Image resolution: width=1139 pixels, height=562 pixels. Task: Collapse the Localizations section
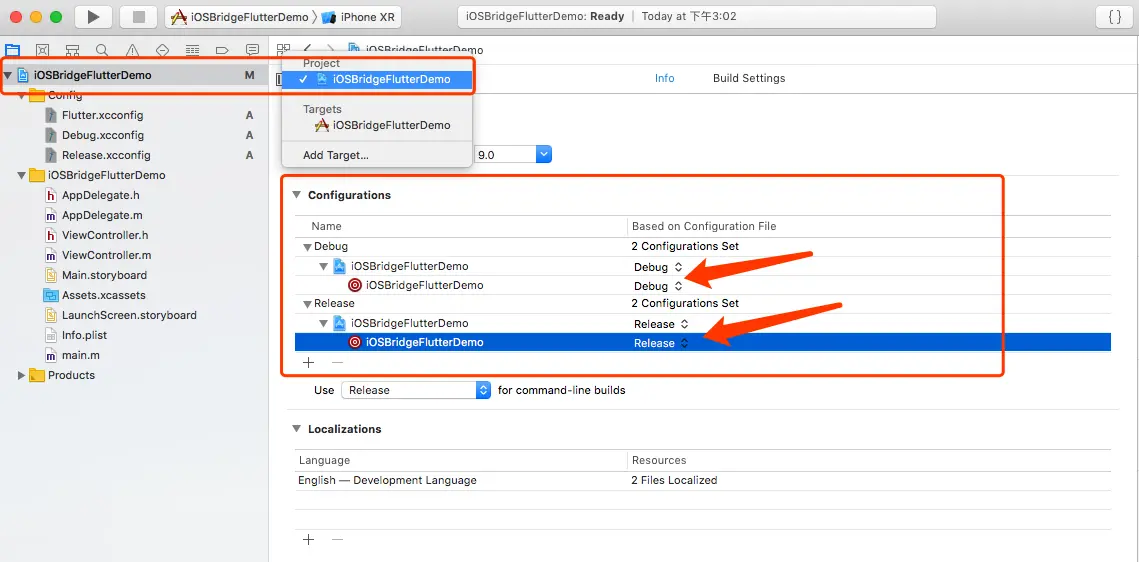296,428
